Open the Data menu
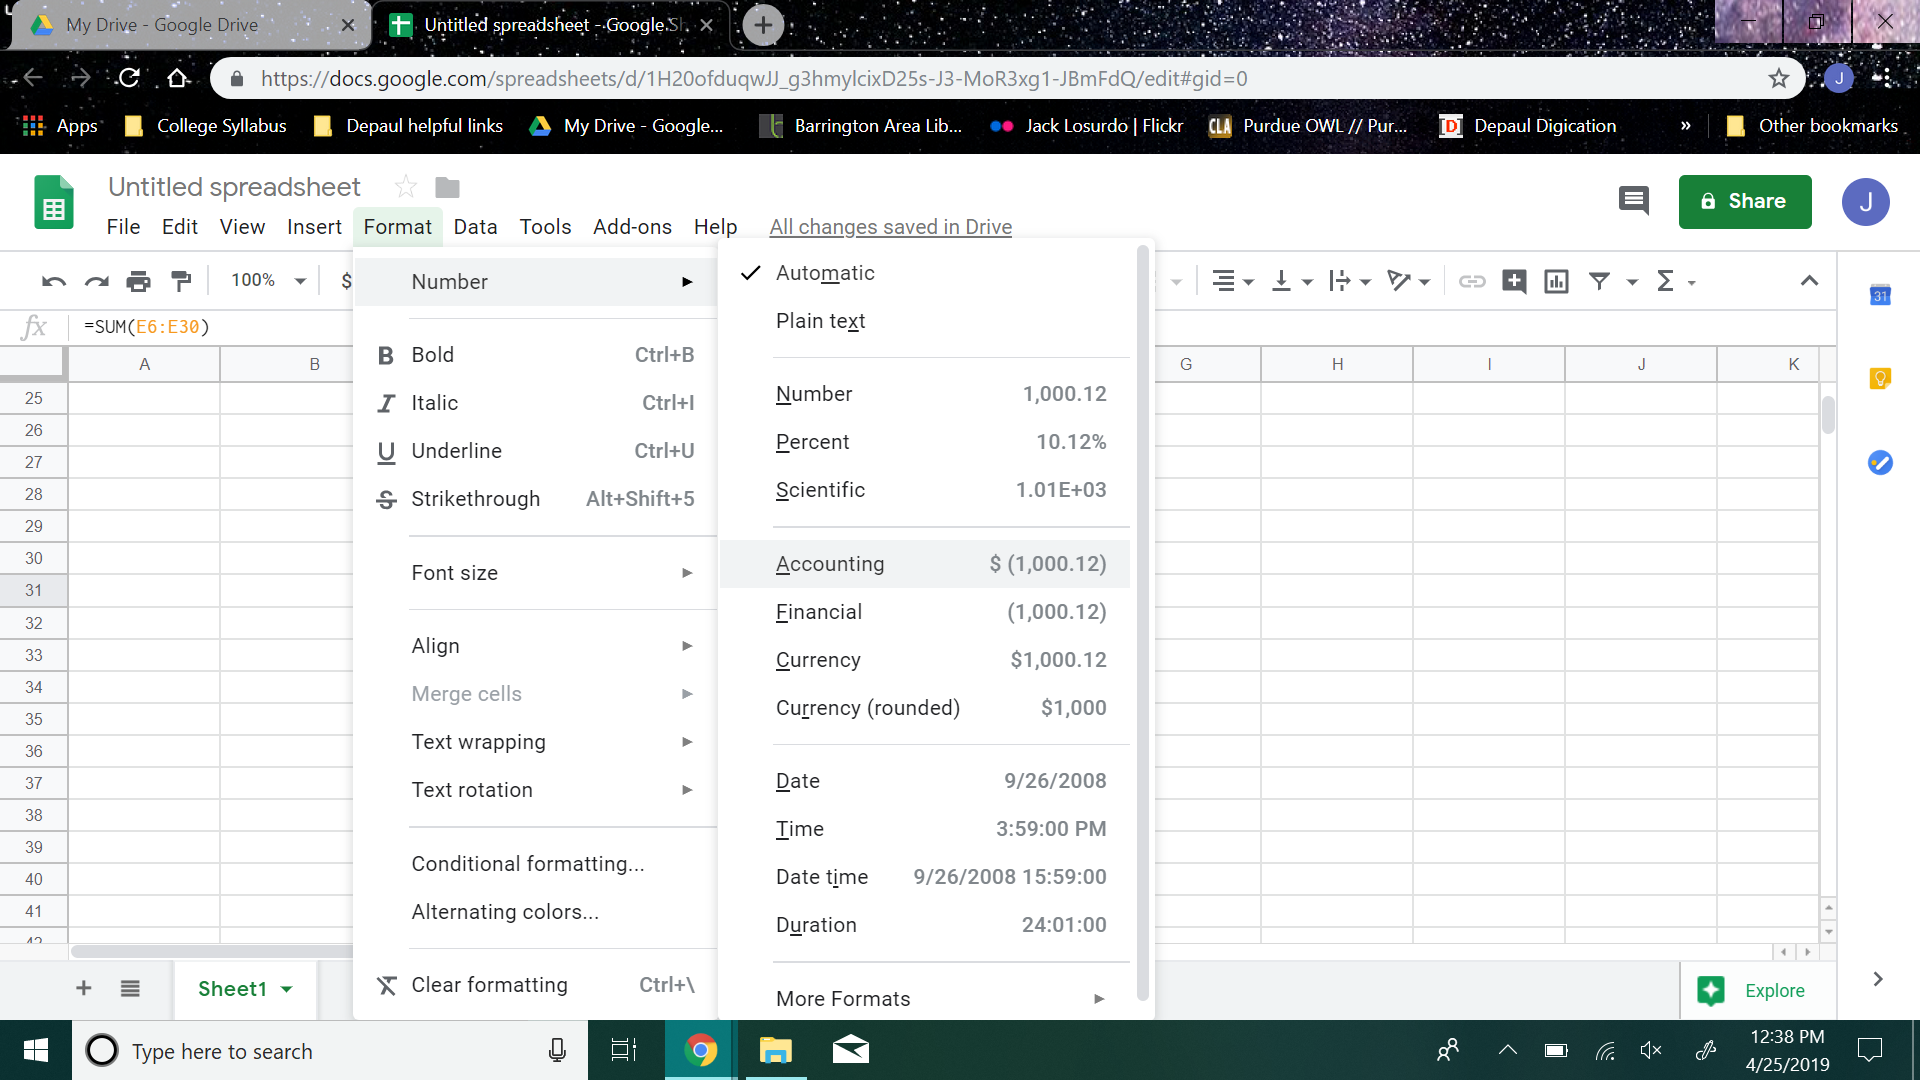 tap(475, 227)
